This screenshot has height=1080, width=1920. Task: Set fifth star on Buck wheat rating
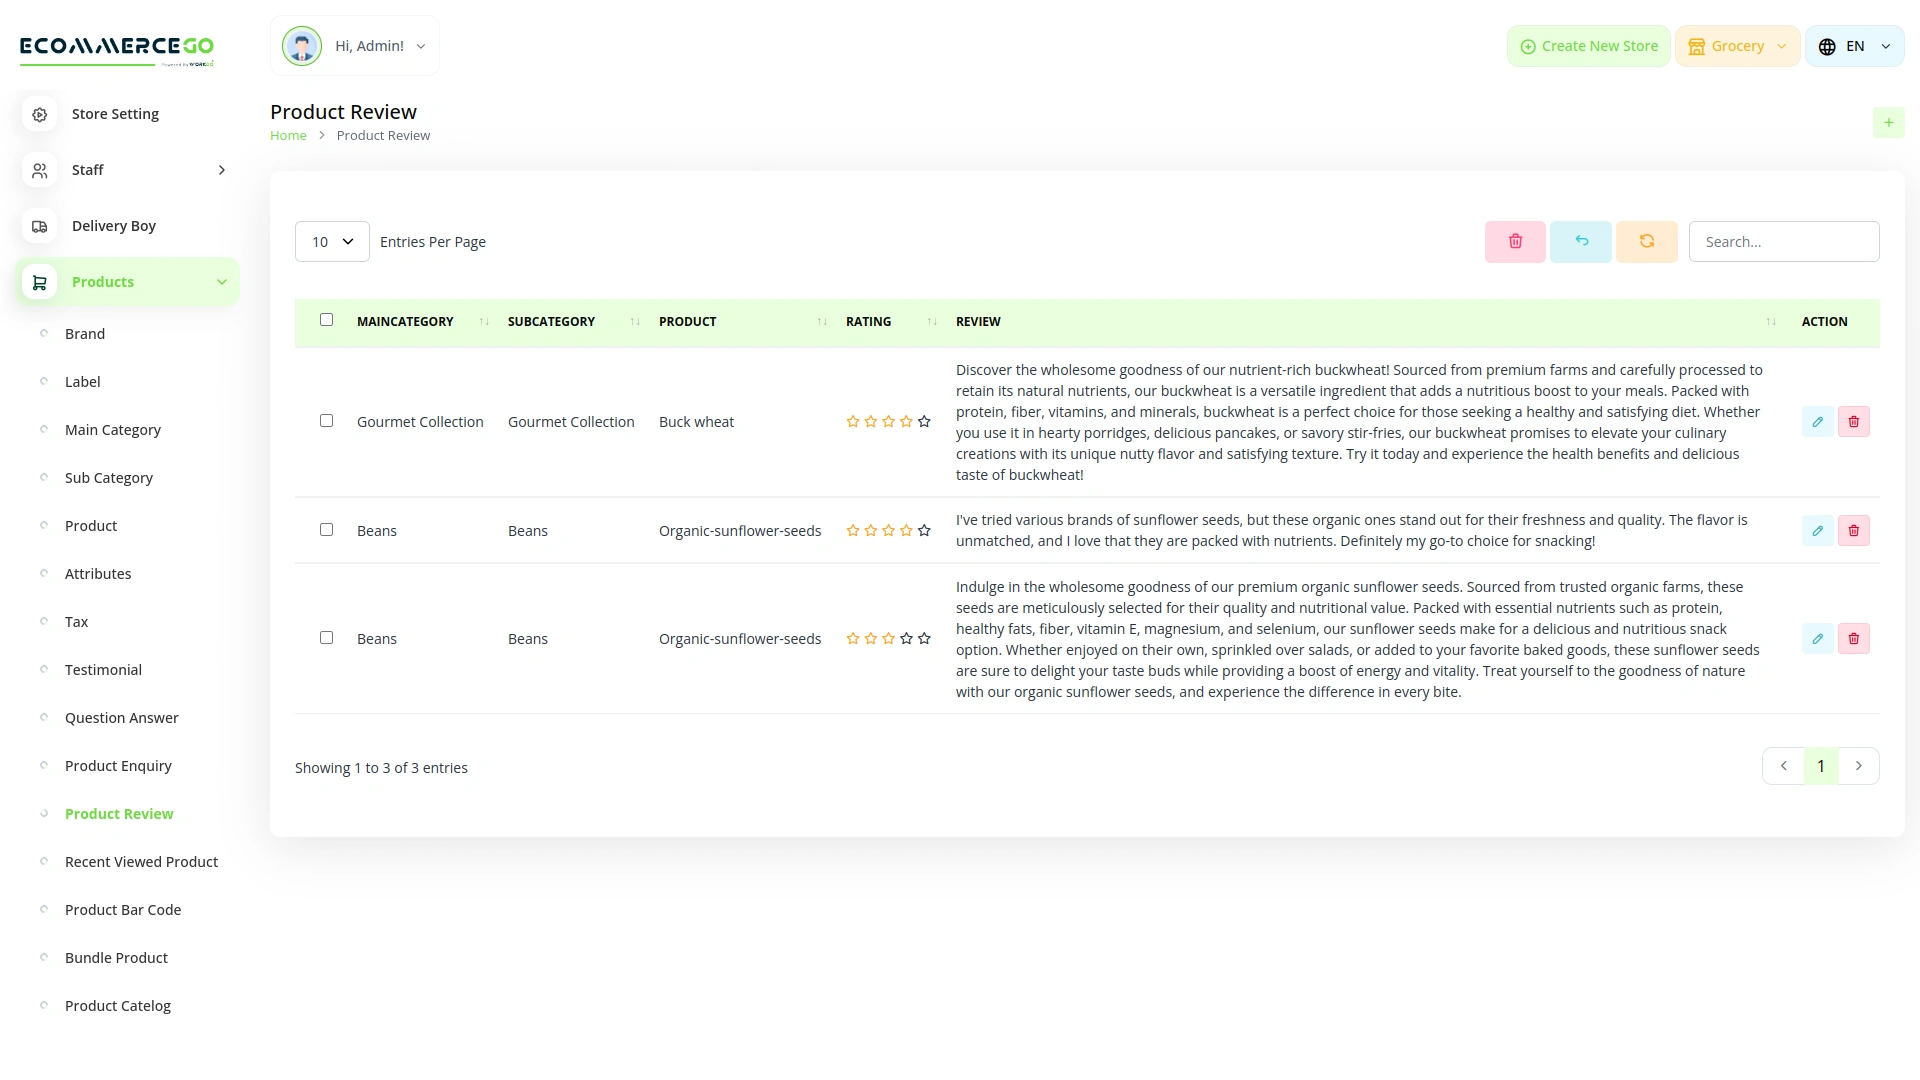(x=924, y=422)
